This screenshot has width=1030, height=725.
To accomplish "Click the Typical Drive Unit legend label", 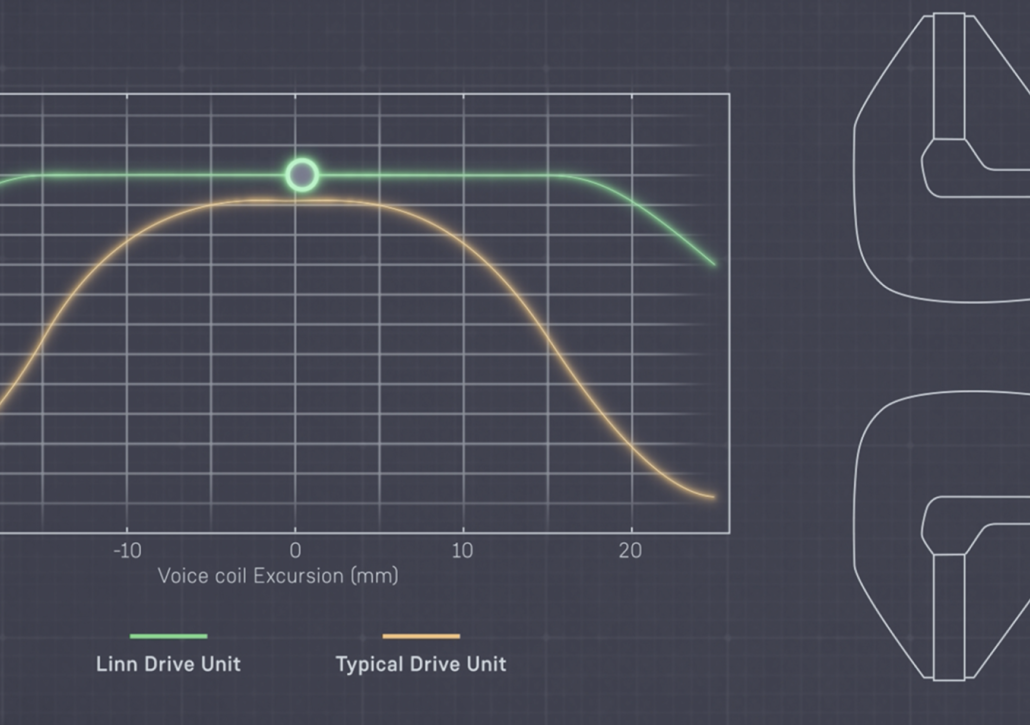I will tap(421, 664).
